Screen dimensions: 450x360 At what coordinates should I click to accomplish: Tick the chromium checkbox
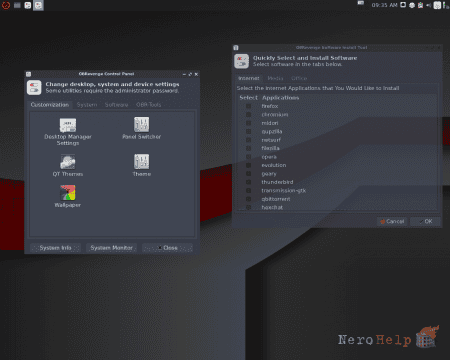tap(248, 114)
